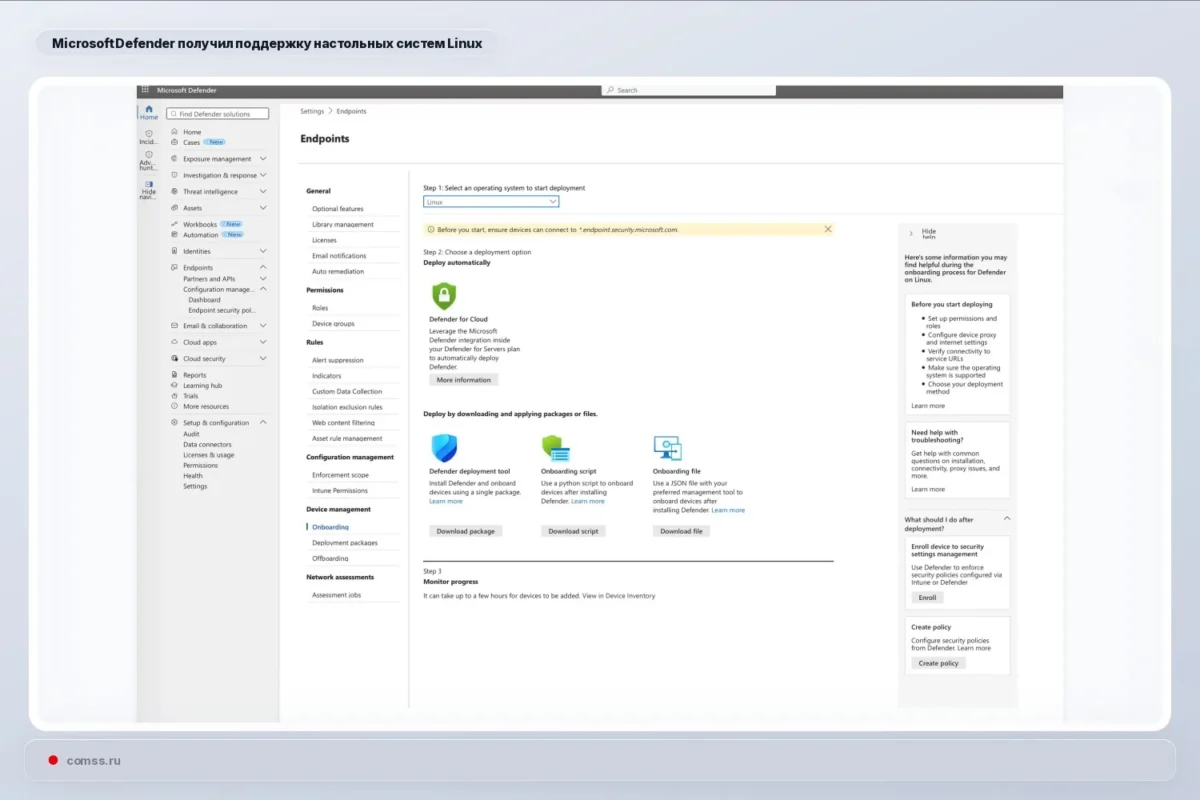This screenshot has width=1200, height=800.
Task: Open Licenses & usage in navigation
Action: coord(209,455)
